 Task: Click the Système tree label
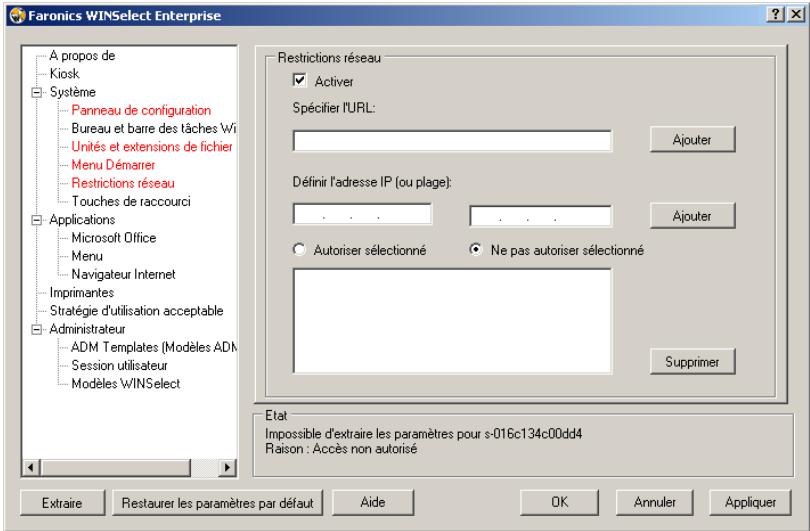point(72,92)
